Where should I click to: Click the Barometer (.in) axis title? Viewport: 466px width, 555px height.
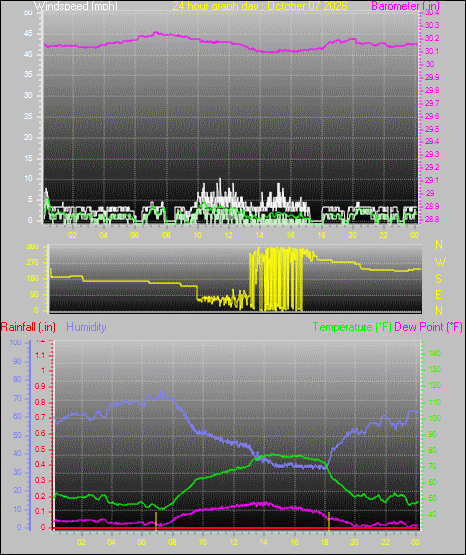405,6
